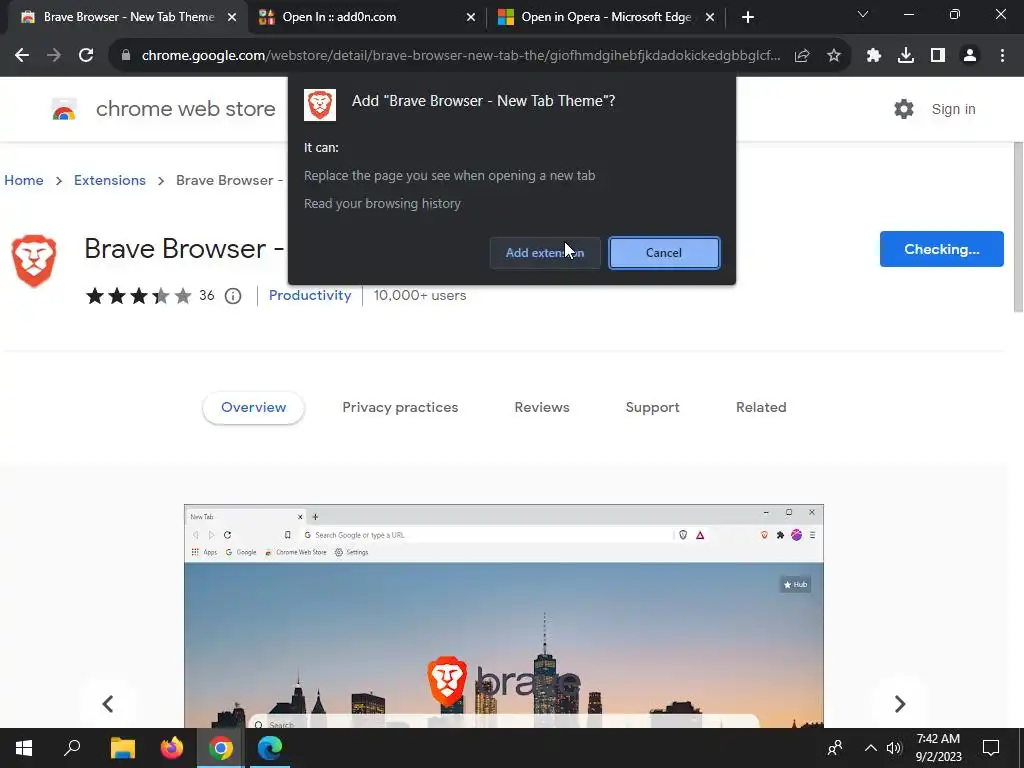Click the rating count 36
1024x768 pixels.
207,295
